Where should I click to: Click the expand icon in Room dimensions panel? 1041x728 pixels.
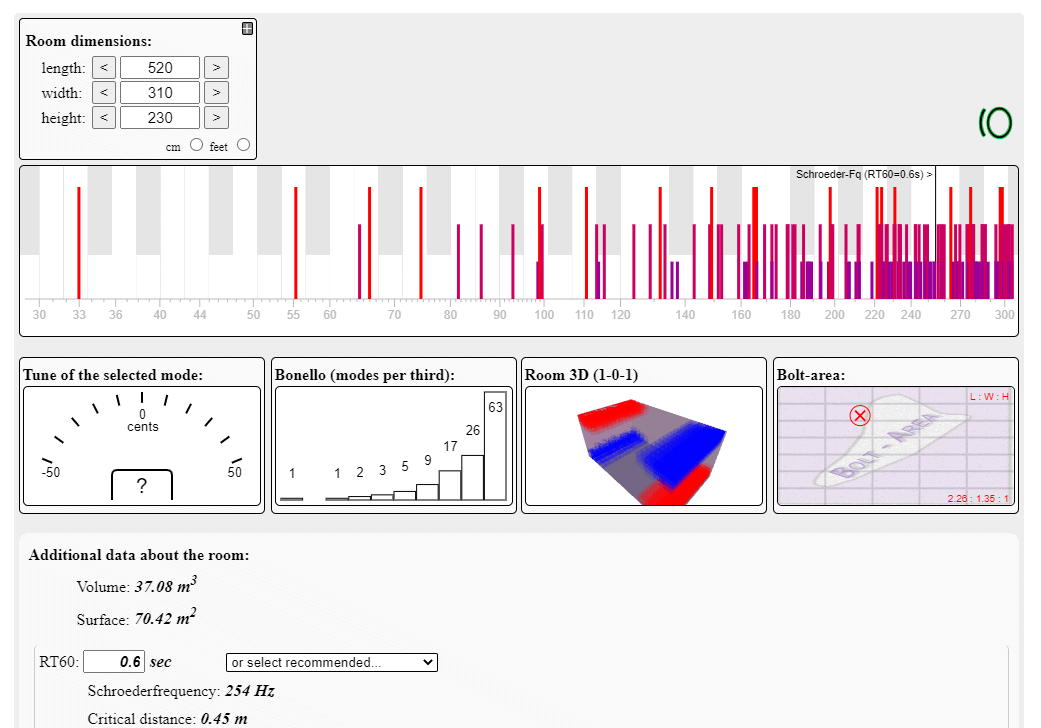[247, 28]
